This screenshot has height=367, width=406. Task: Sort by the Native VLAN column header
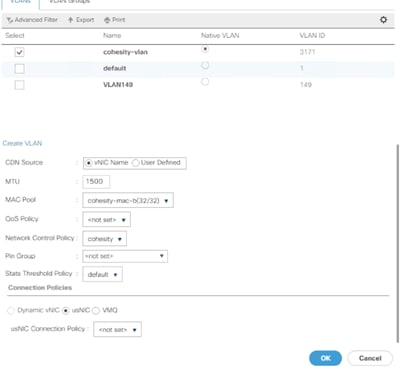(x=220, y=36)
